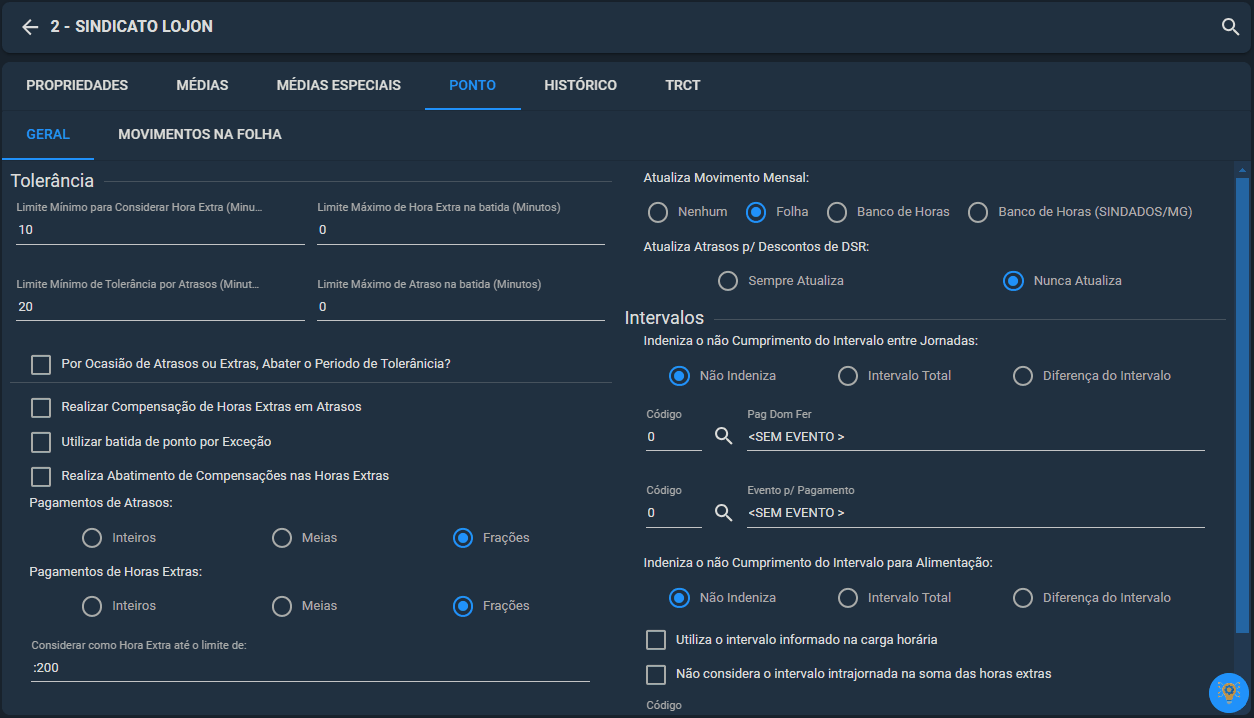
Task: Toggle Utilizar batida de ponto por Exceção
Action: 41,441
